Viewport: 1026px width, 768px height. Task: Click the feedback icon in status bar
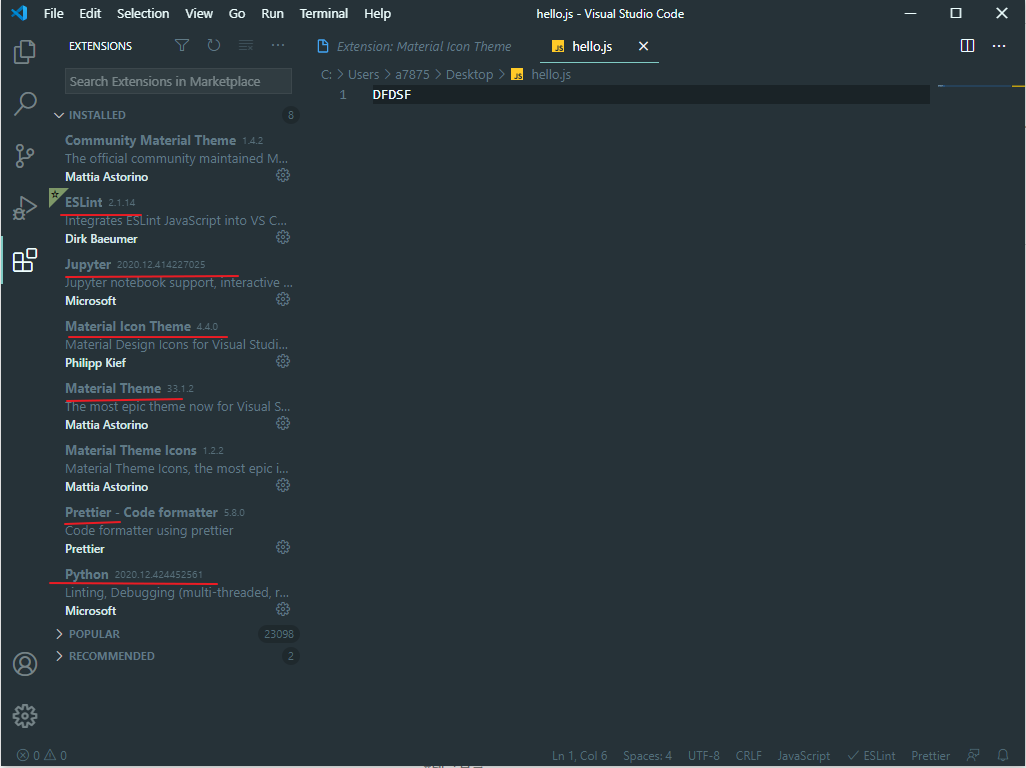pyautogui.click(x=974, y=756)
